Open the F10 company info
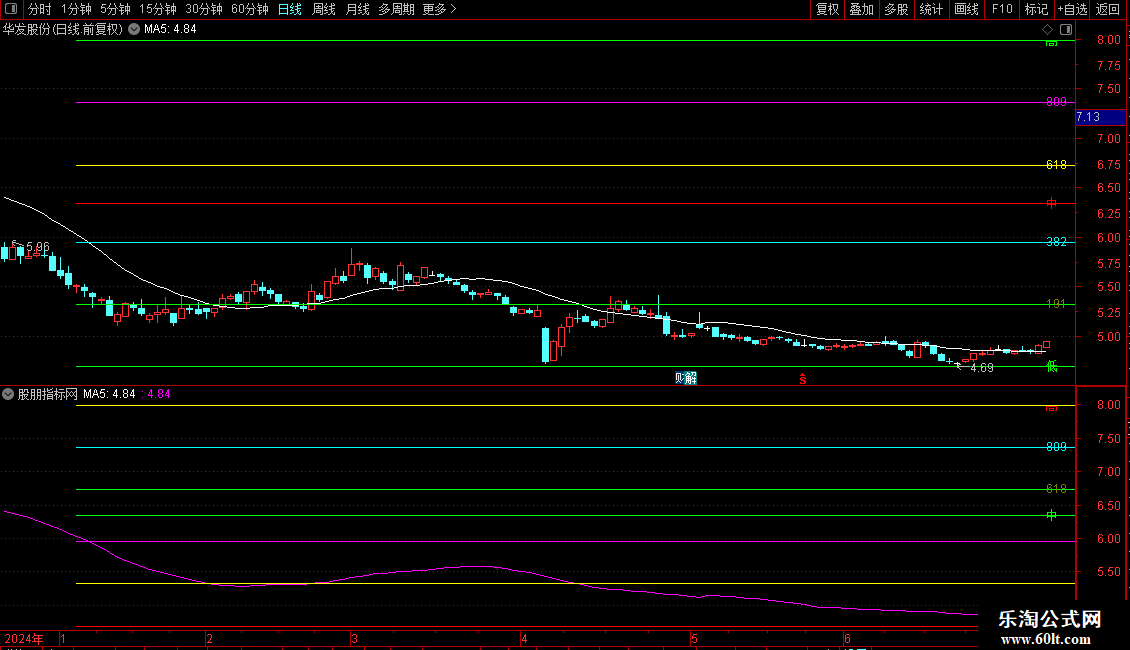Screen dimensions: 1130x650 point(1002,9)
